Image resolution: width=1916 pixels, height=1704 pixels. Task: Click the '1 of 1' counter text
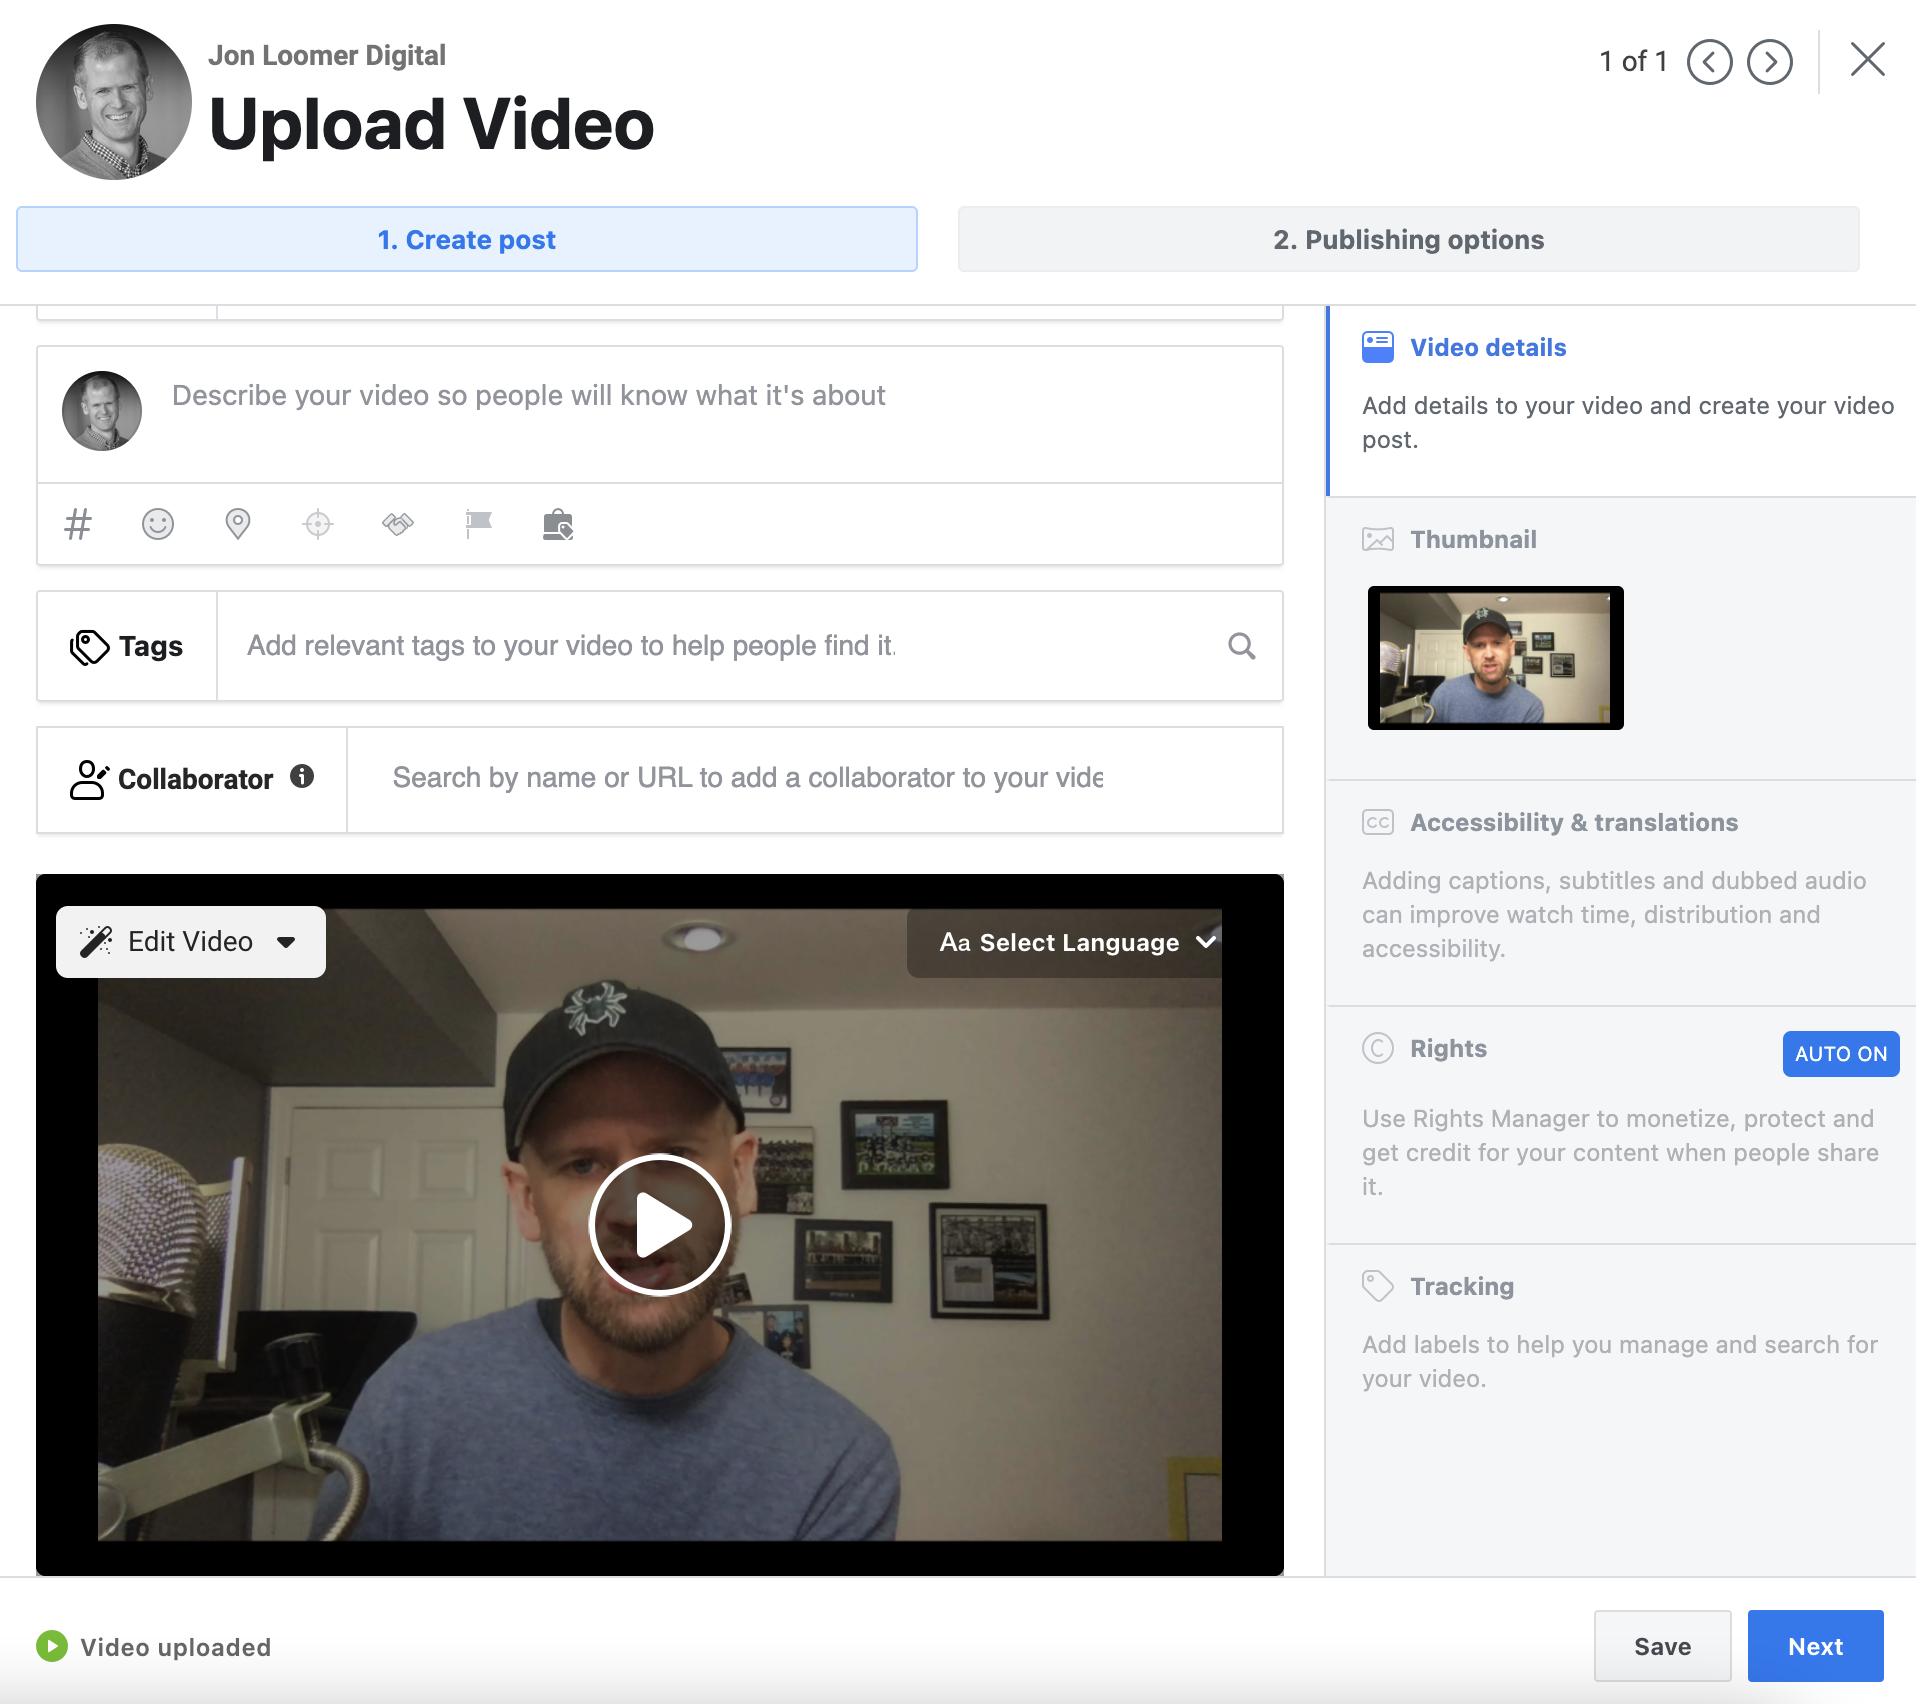1633,62
